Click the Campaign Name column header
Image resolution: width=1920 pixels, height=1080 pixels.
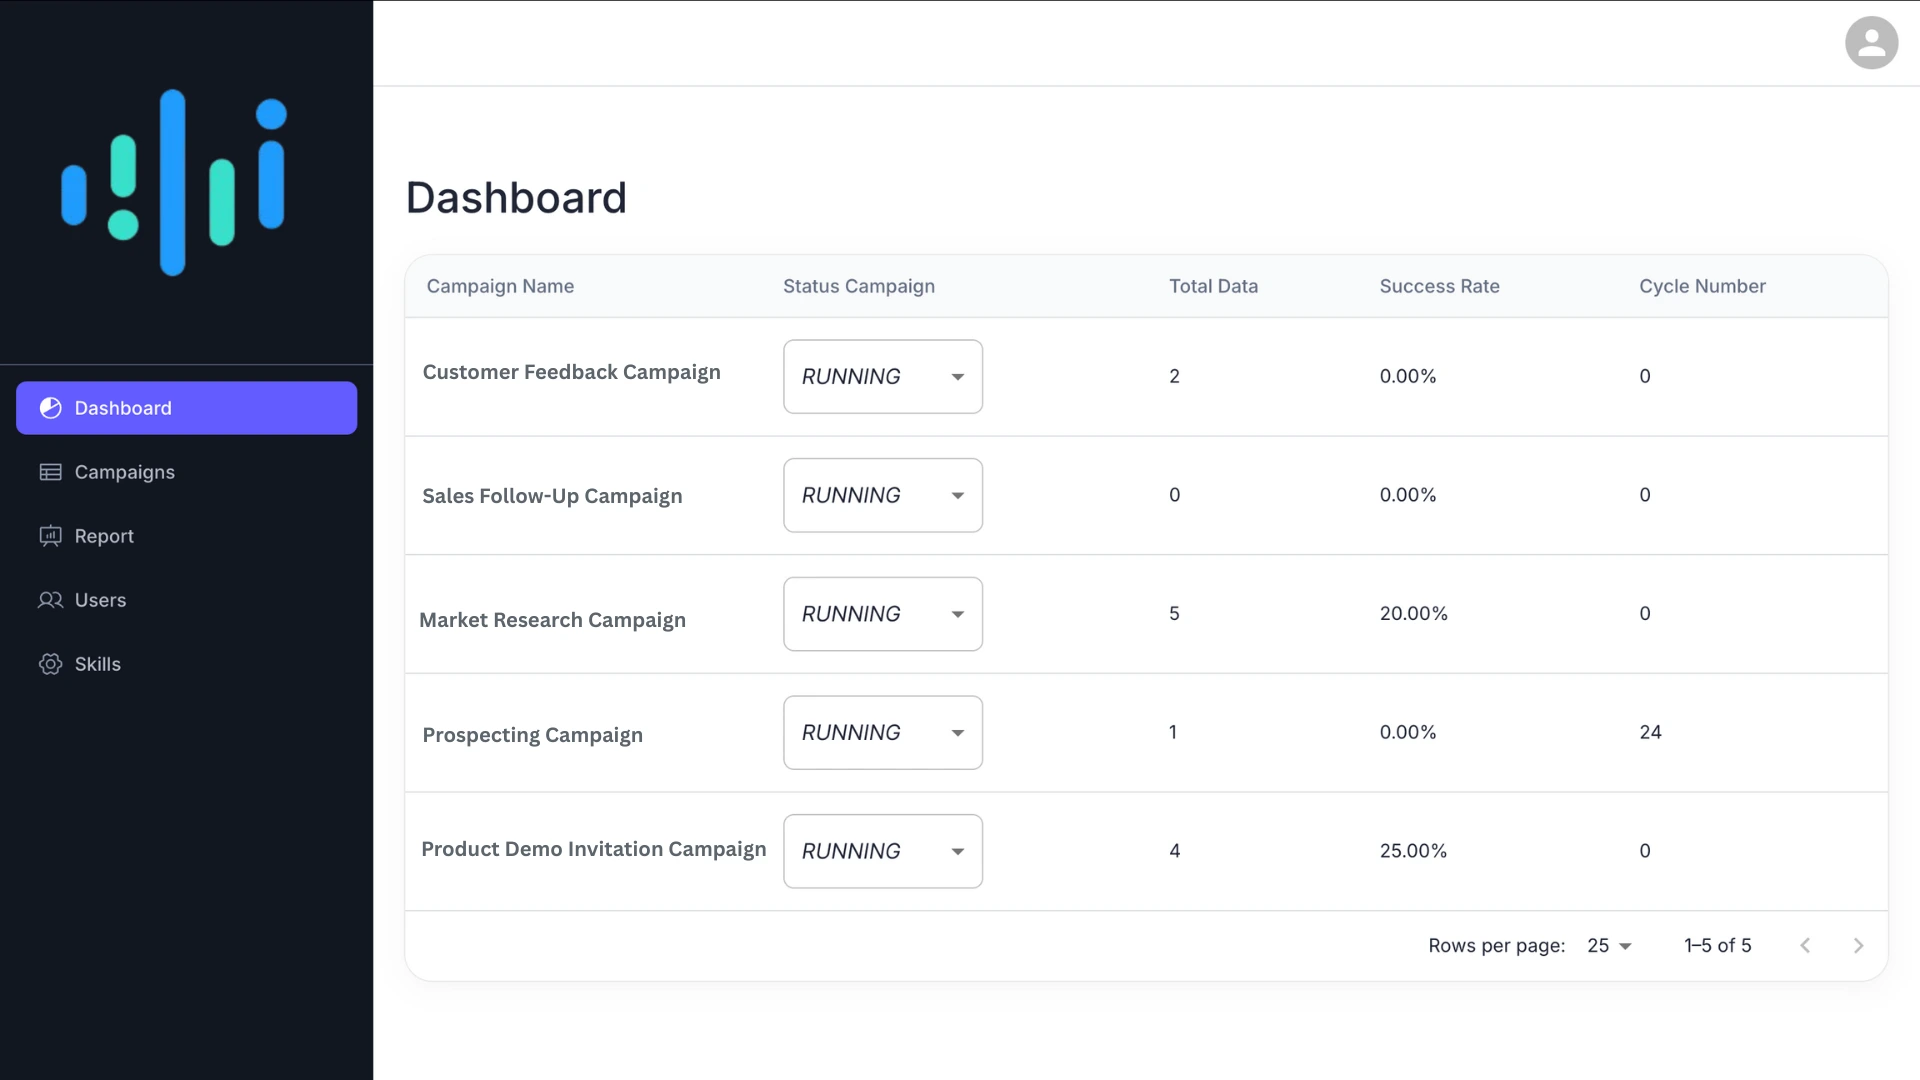(500, 286)
